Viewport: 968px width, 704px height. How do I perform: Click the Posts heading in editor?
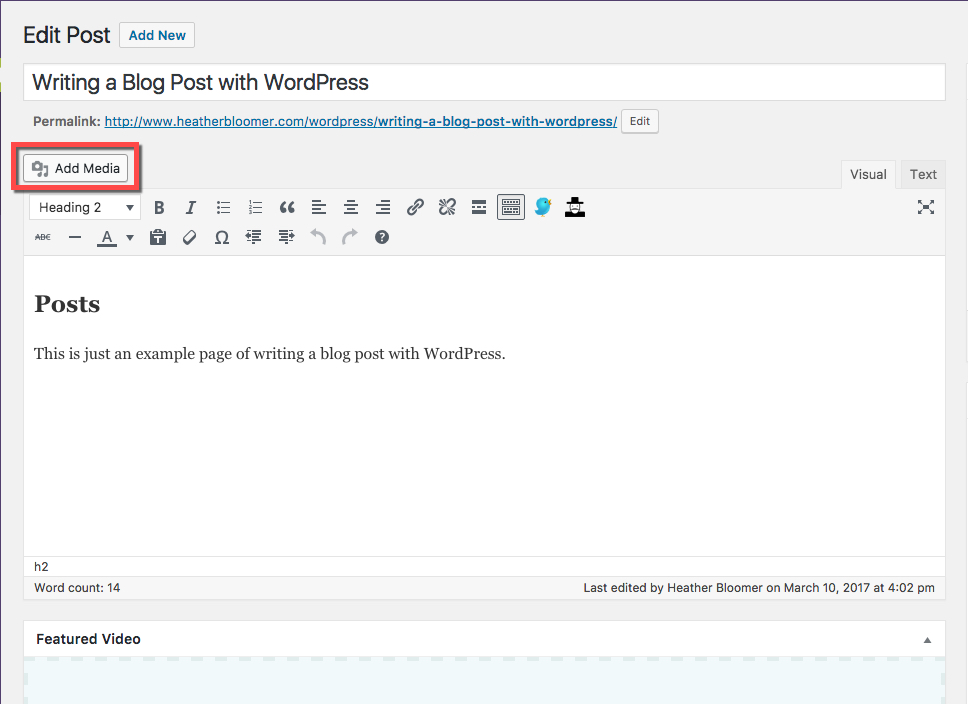click(67, 304)
